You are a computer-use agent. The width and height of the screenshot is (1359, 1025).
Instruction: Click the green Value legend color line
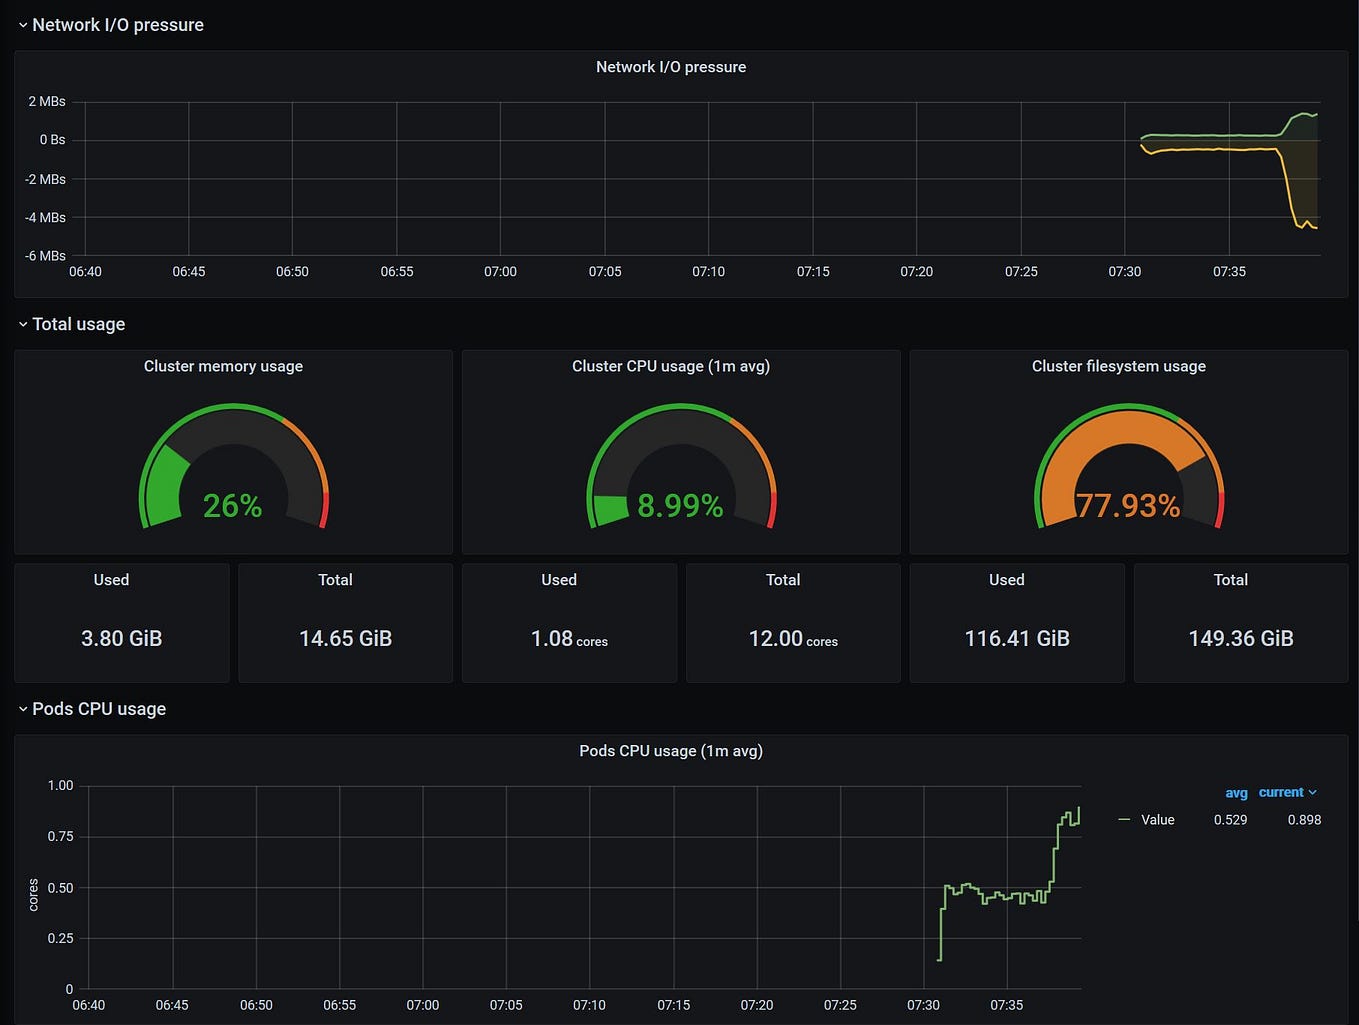pyautogui.click(x=1124, y=820)
